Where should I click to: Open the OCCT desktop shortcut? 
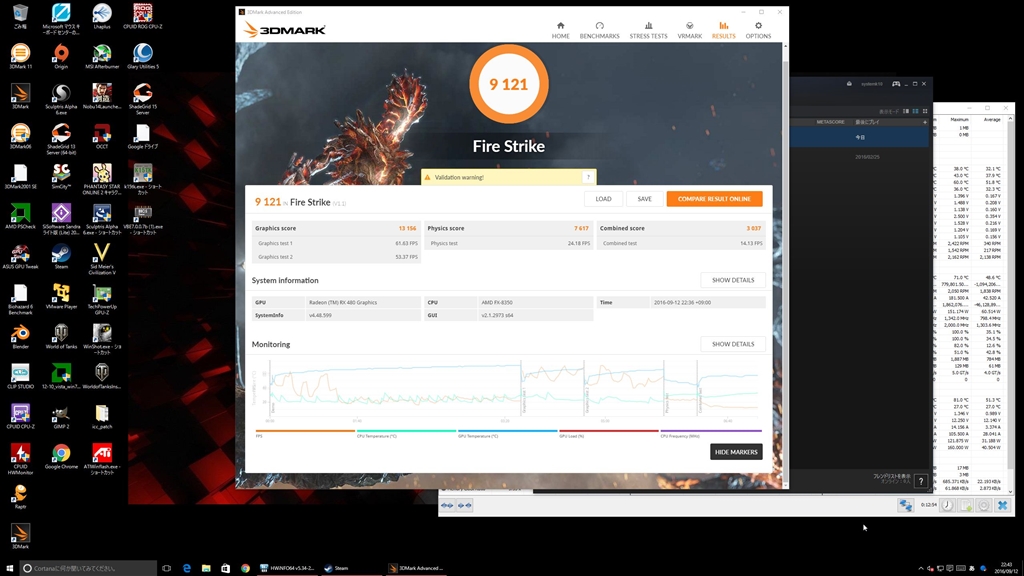(102, 136)
